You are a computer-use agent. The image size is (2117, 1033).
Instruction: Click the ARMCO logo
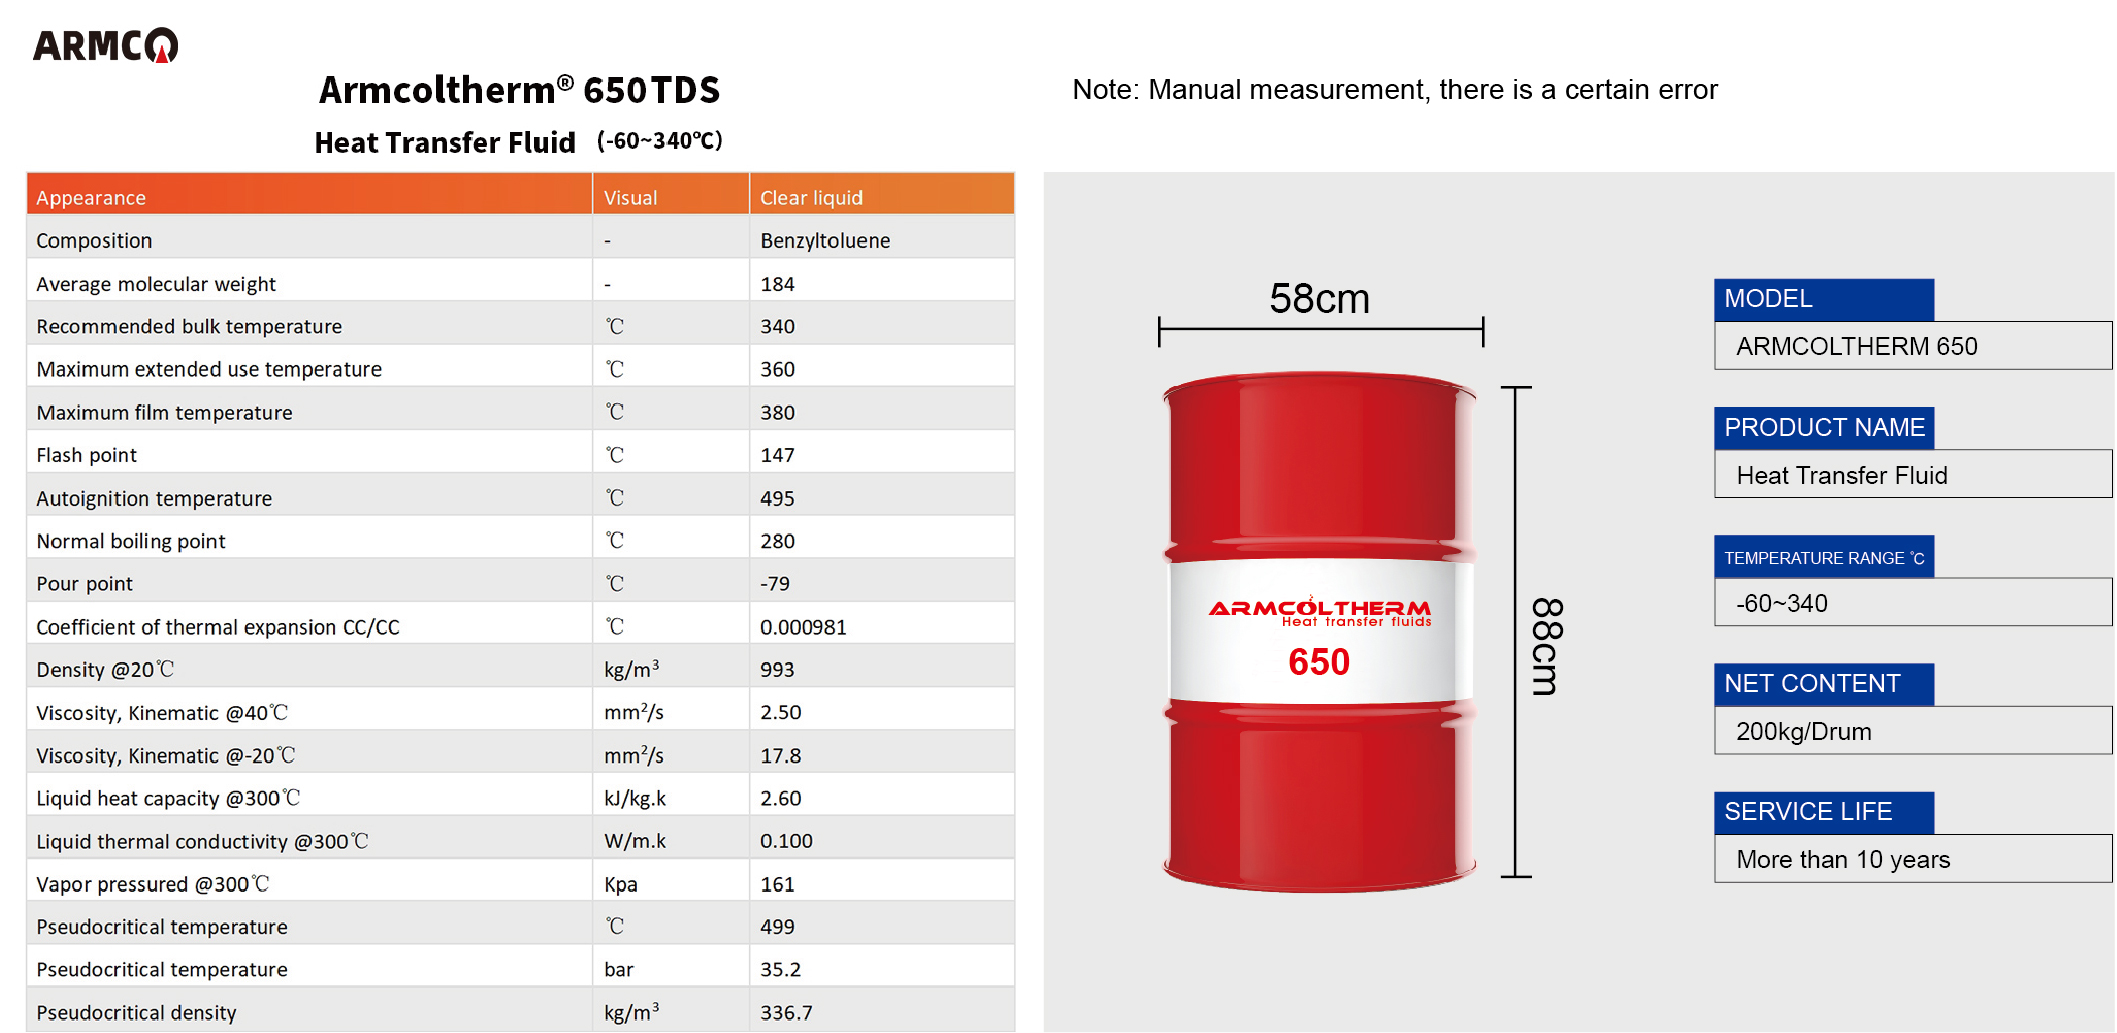tap(106, 45)
